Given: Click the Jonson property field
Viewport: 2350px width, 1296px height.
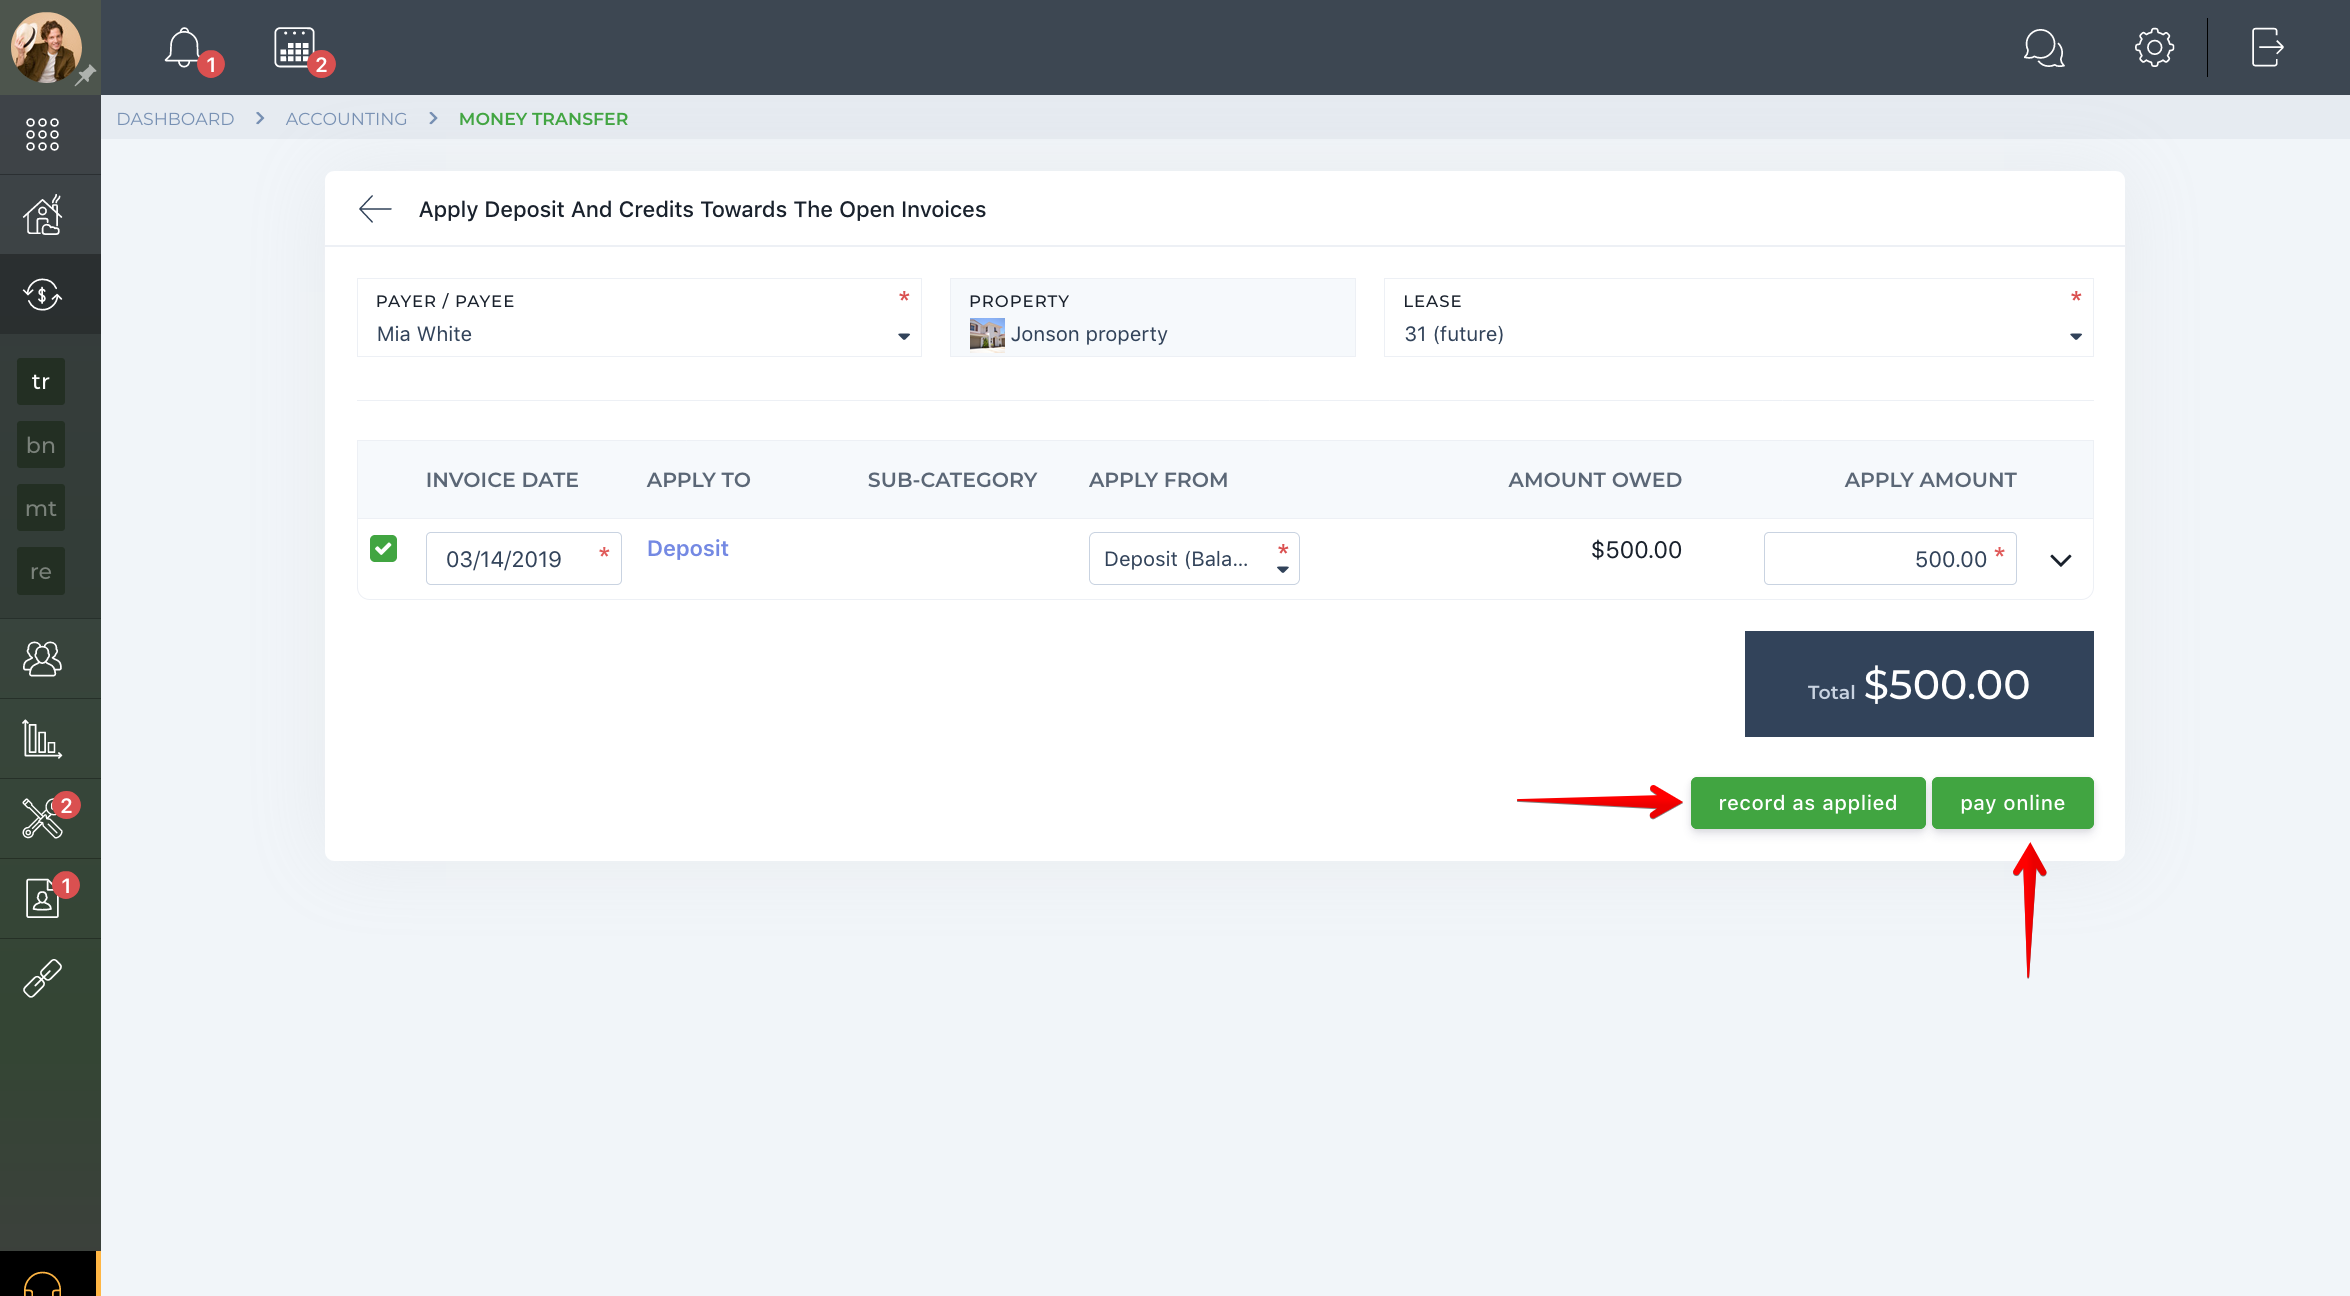Looking at the screenshot, I should (x=1152, y=318).
